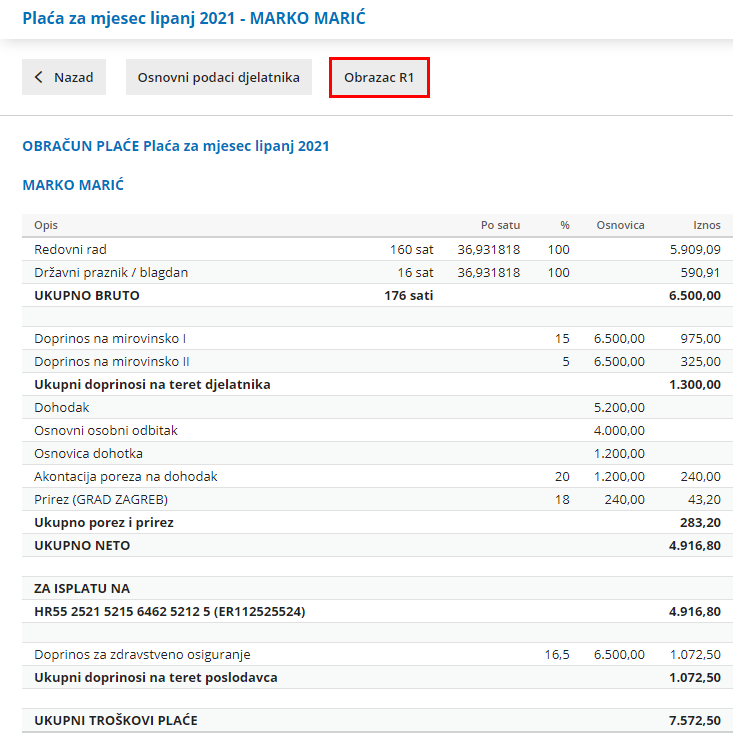Click the payout amount 4.916,80 in IBAN row

click(x=695, y=611)
